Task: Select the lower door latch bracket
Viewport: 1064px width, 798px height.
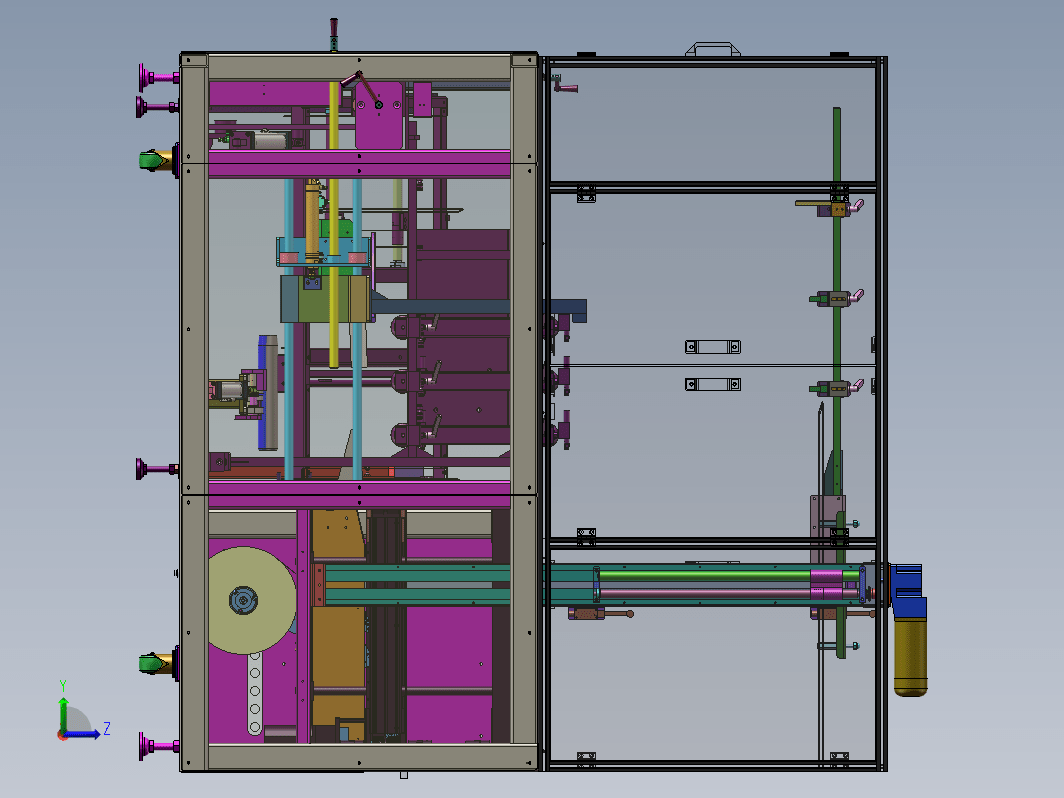Action: [712, 384]
